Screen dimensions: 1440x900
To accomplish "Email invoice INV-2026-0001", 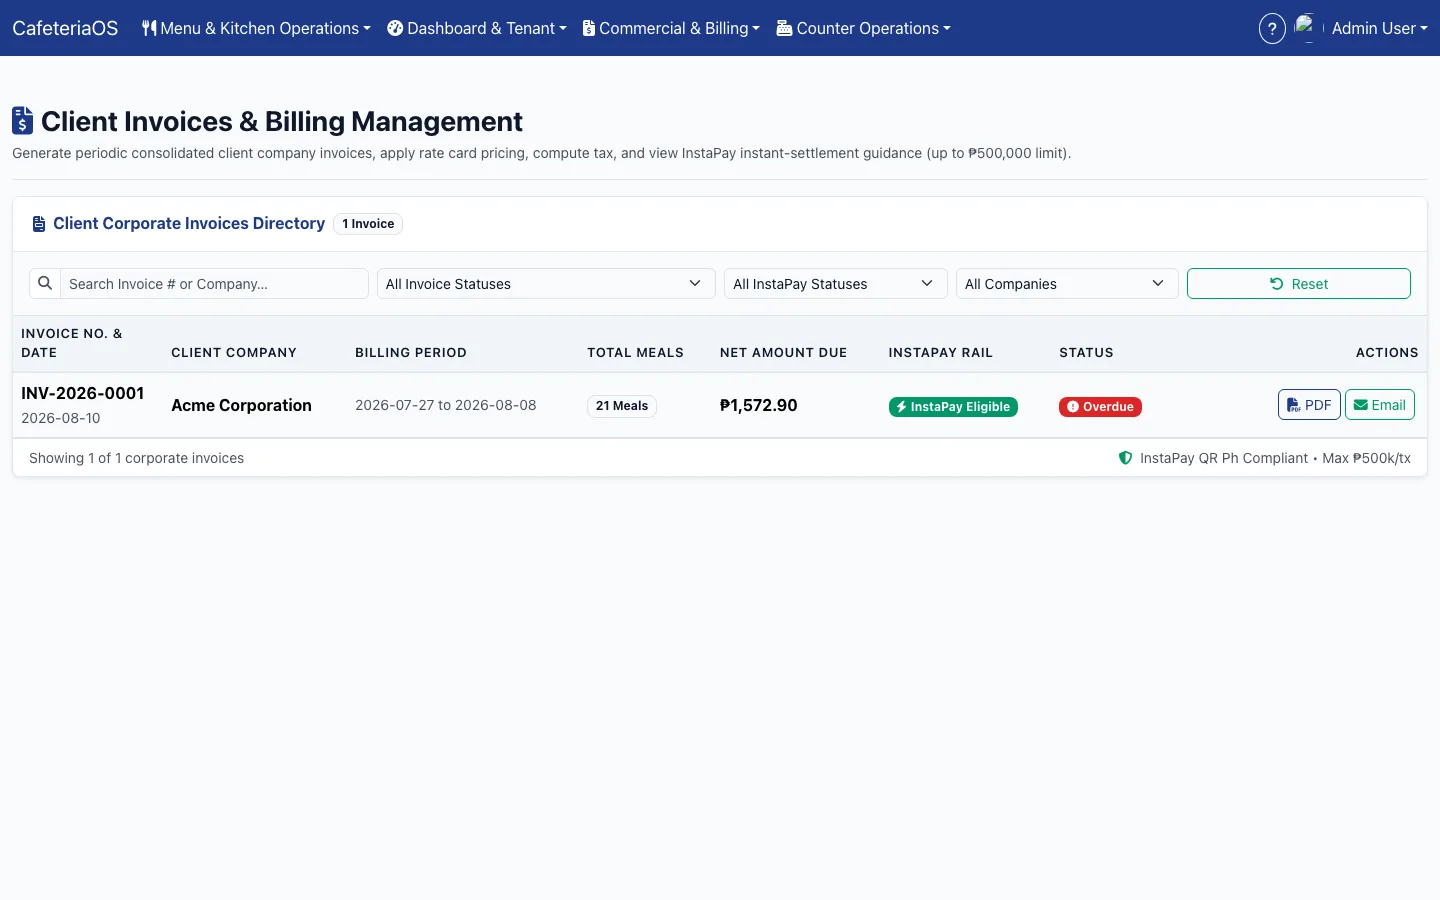I will tap(1380, 405).
